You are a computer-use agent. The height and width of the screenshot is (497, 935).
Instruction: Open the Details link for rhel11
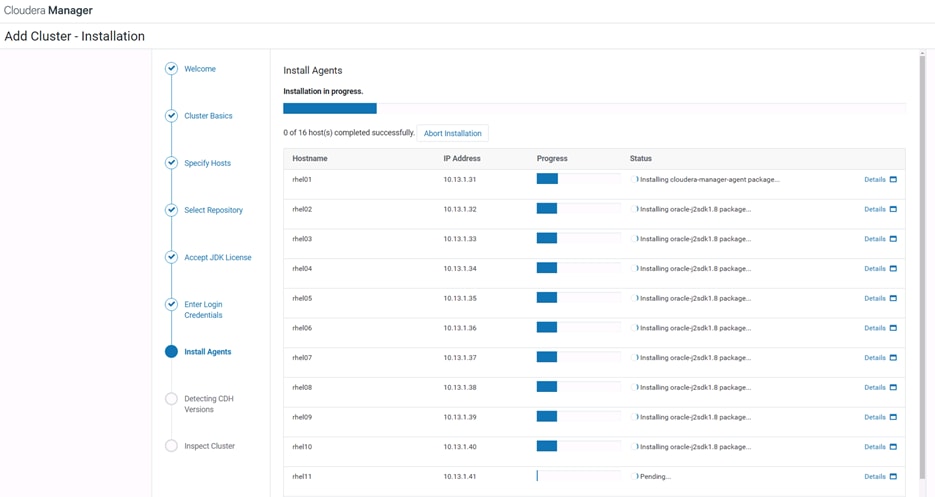(x=875, y=476)
